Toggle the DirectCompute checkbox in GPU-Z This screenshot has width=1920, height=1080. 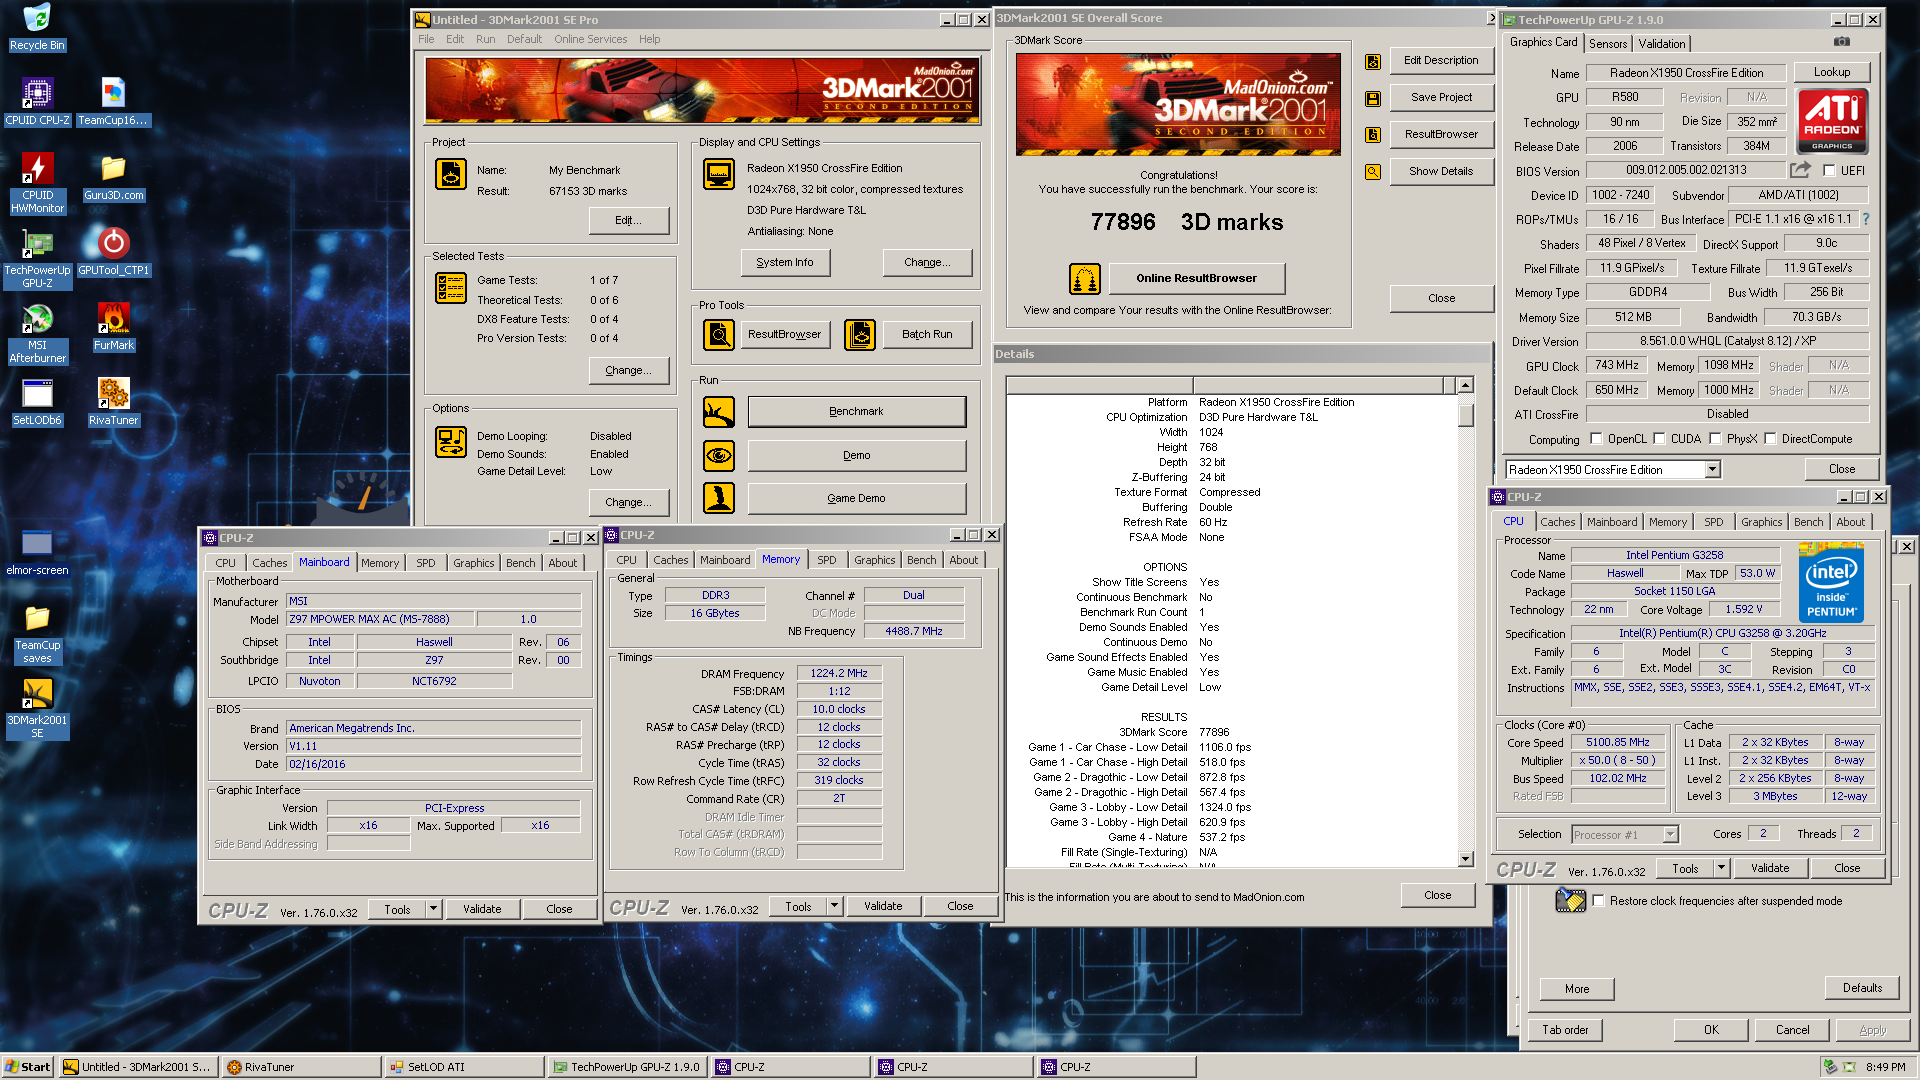point(1770,439)
